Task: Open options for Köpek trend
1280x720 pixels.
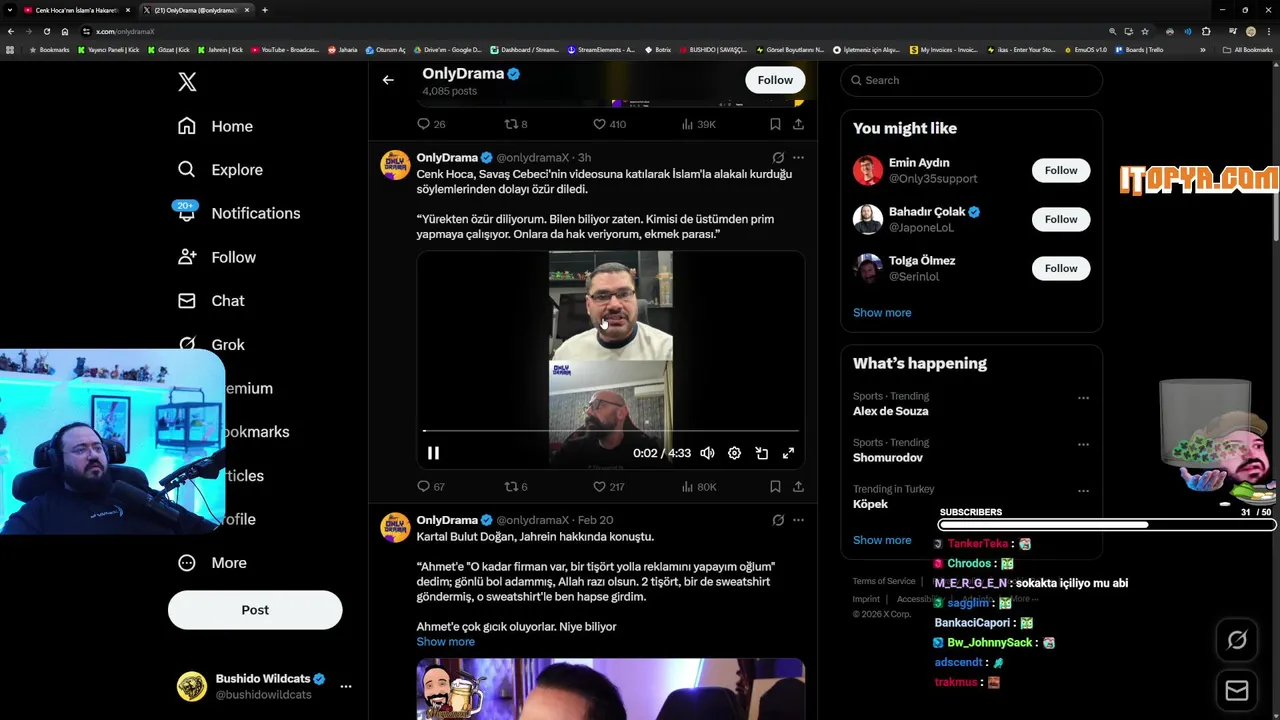Action: tap(1083, 491)
